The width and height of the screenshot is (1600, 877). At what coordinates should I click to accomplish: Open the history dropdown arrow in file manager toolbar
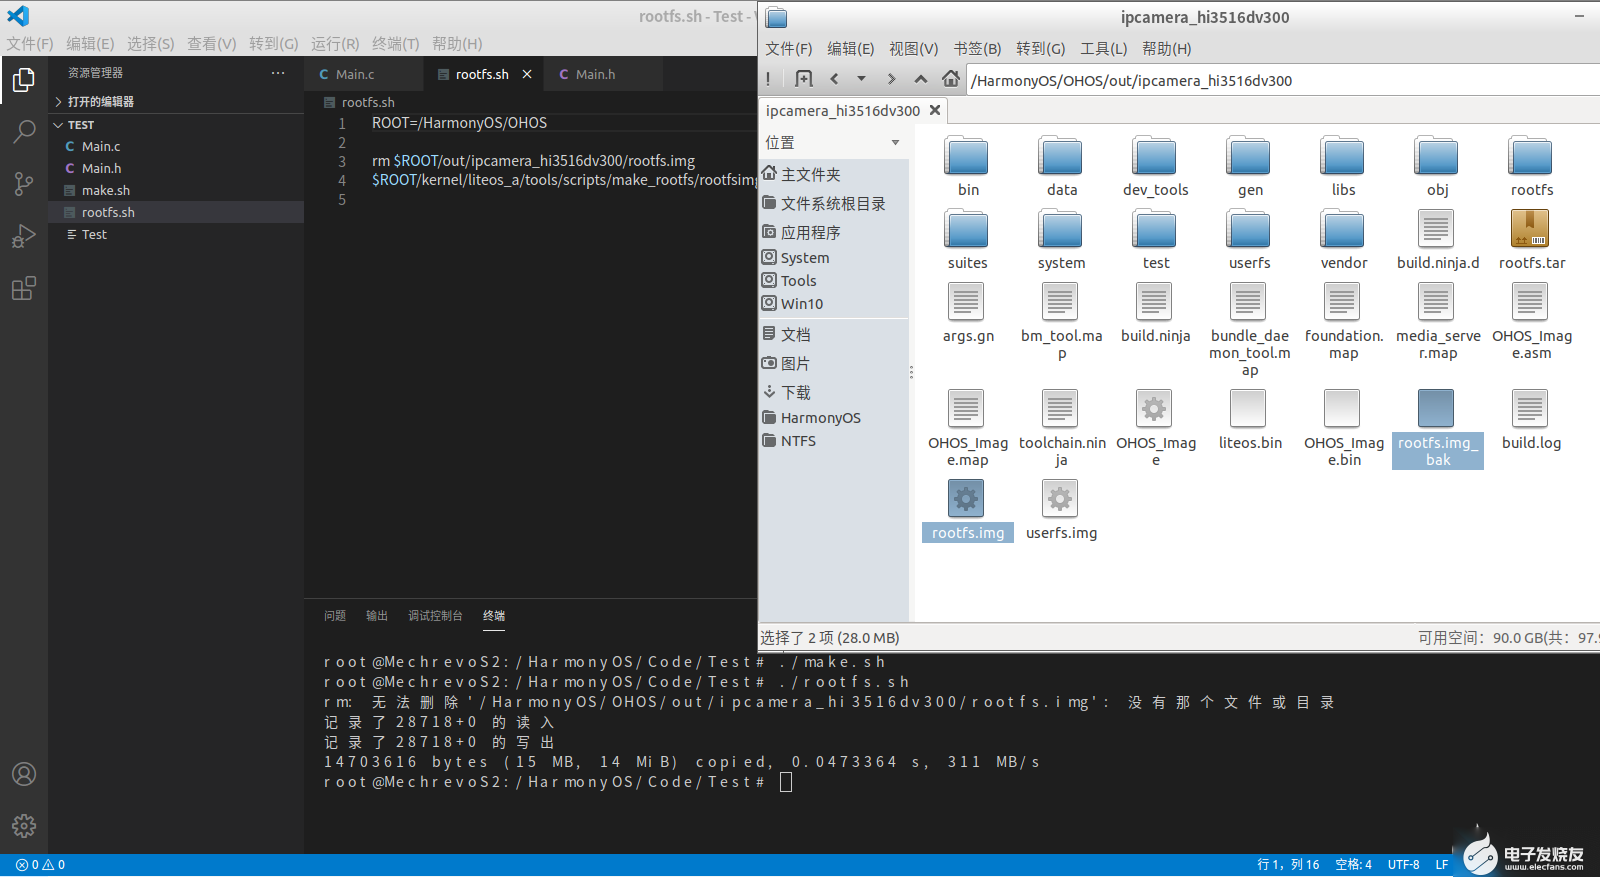click(861, 79)
